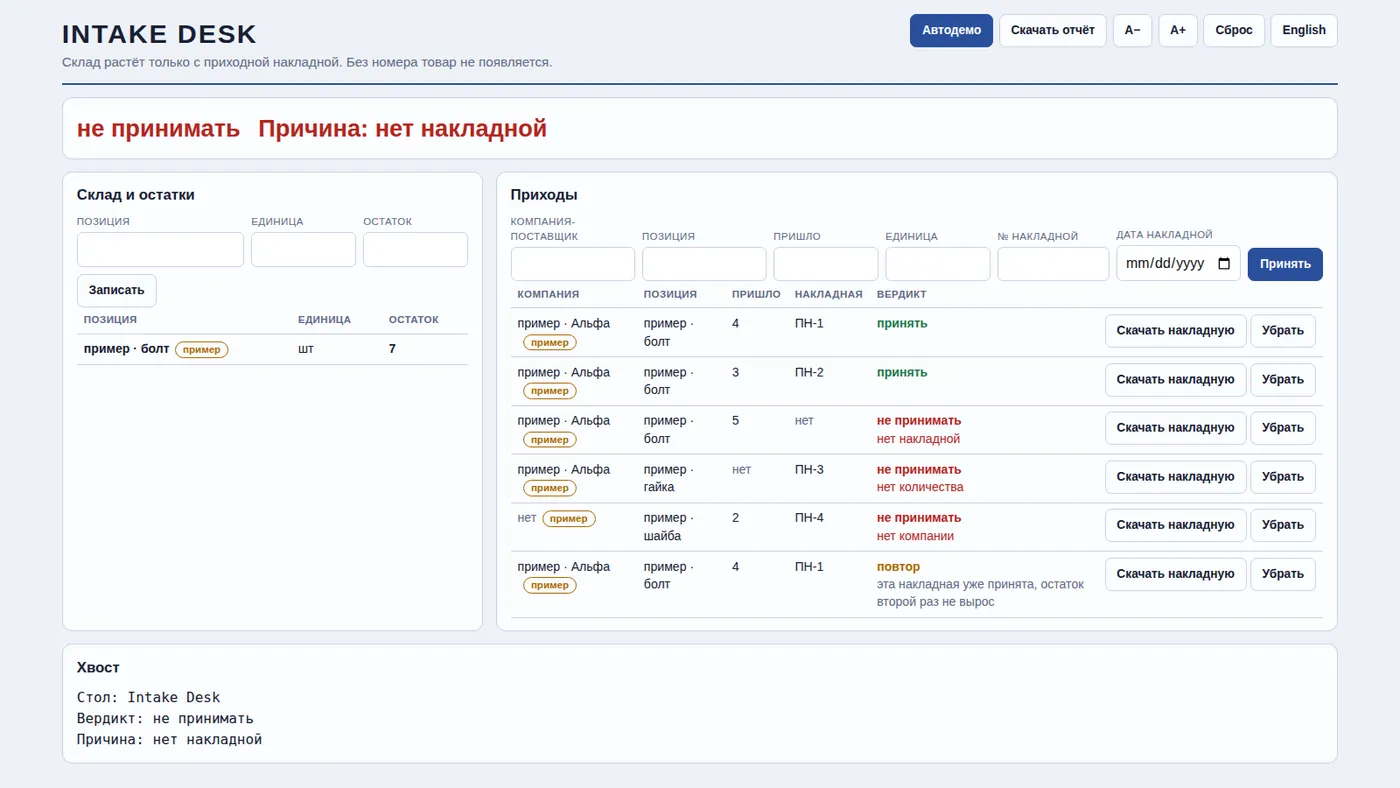Download the invoice for the ПН-2 row
This screenshot has height=788, width=1400.
pos(1175,380)
